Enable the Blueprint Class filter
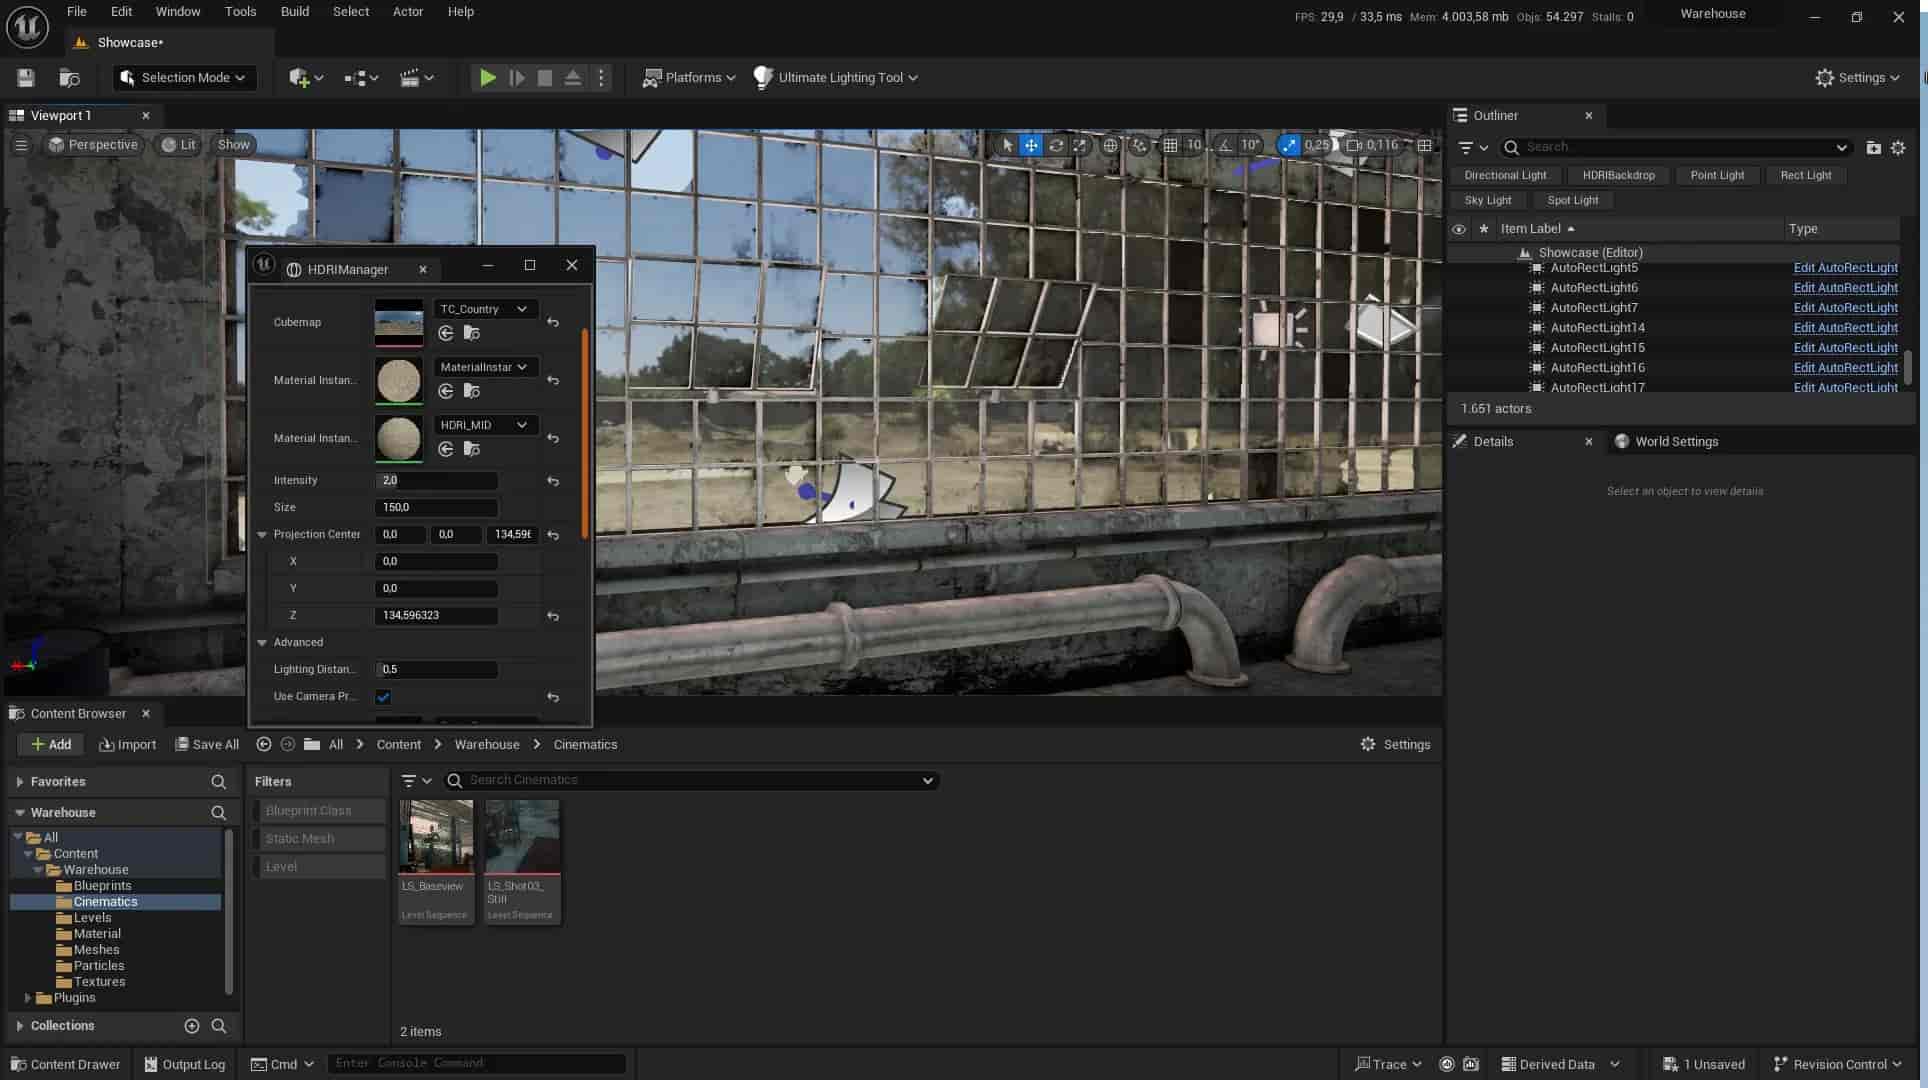Image resolution: width=1928 pixels, height=1088 pixels. pyautogui.click(x=318, y=812)
